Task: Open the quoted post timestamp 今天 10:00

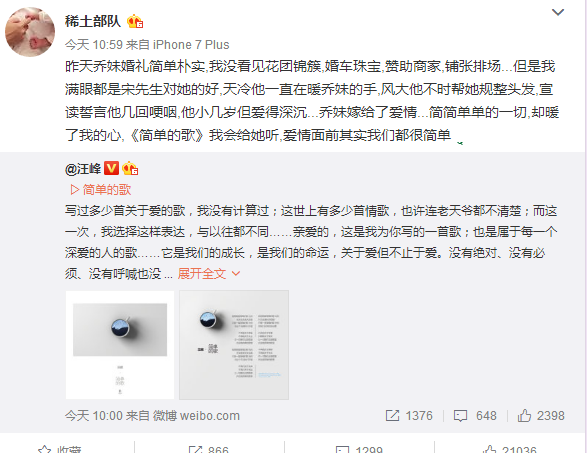Action: coord(94,416)
